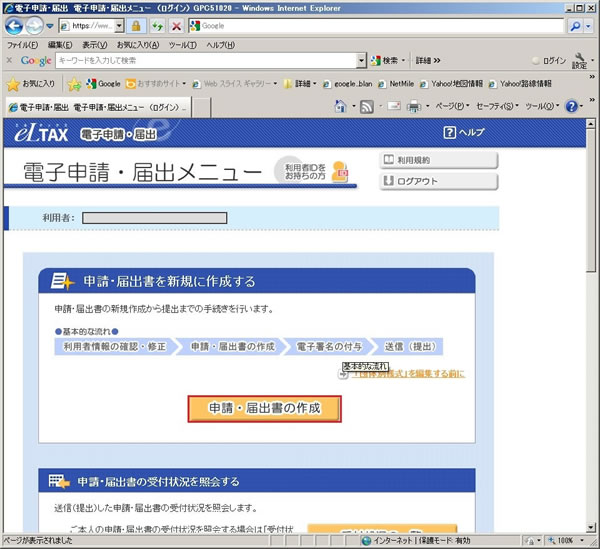Click the インターネット security zone status
The image size is (600, 549).
tap(416, 541)
